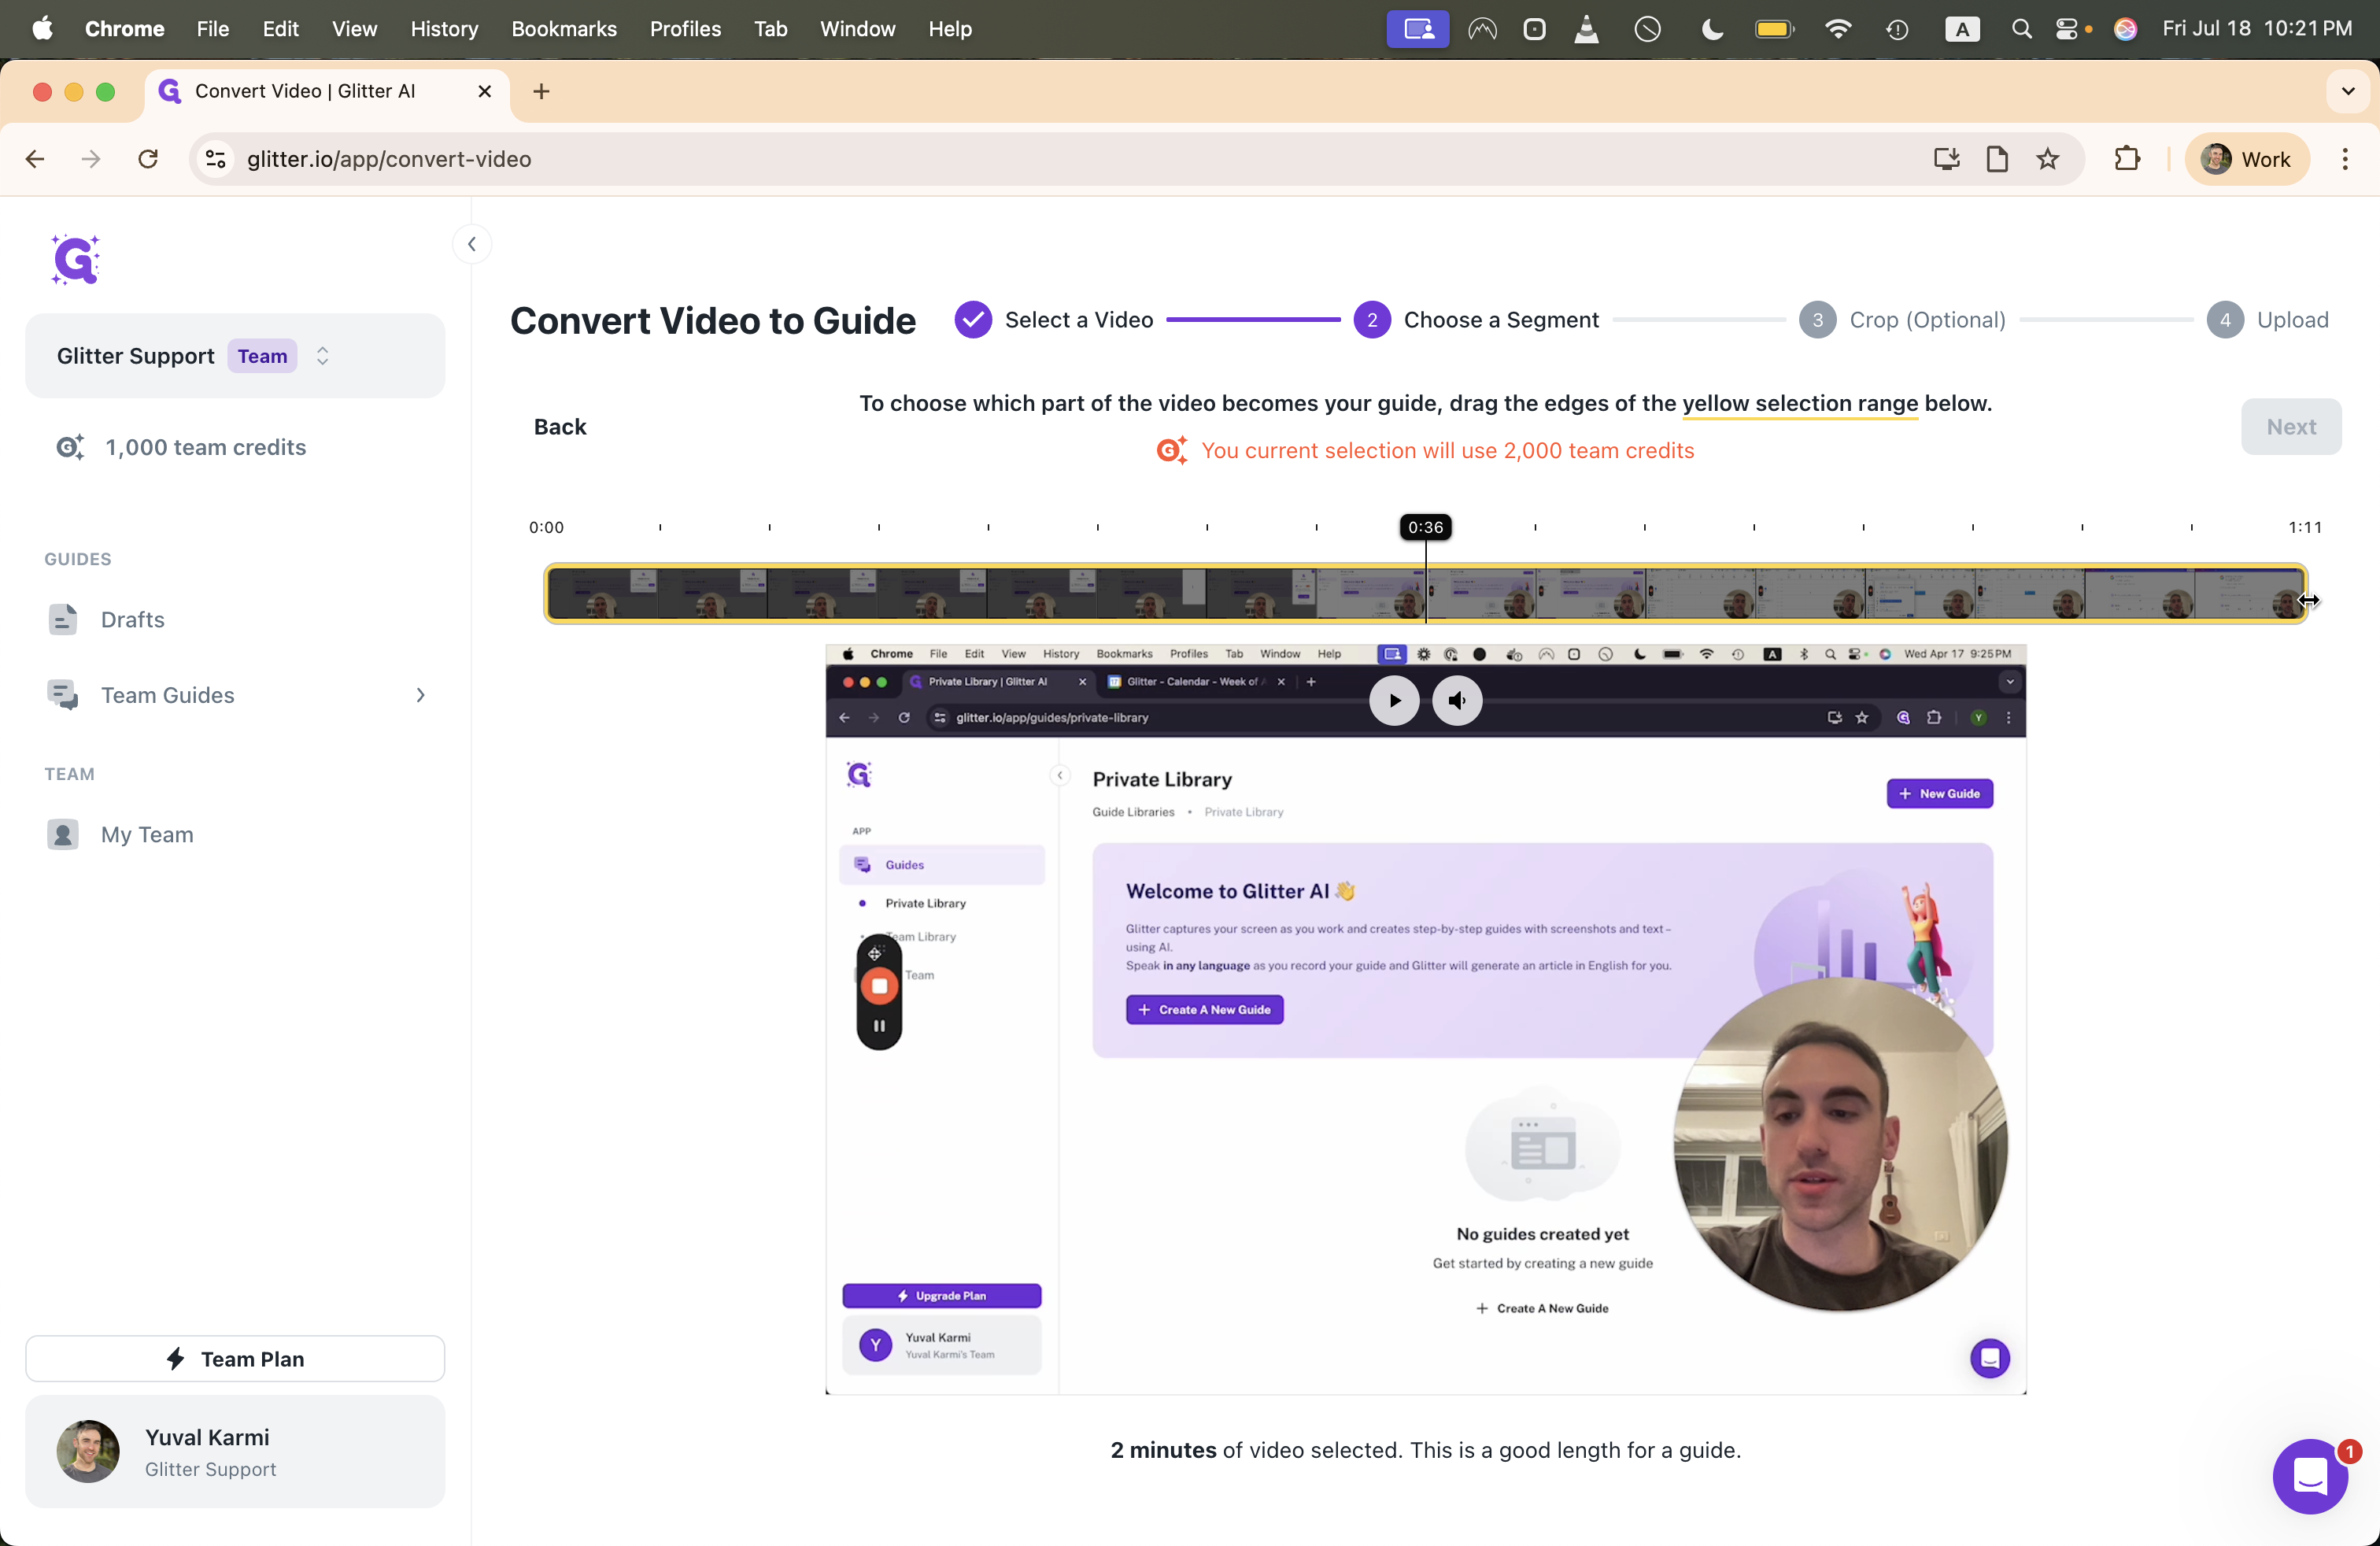Click the Crop (Optional) step 3

click(x=1817, y=320)
